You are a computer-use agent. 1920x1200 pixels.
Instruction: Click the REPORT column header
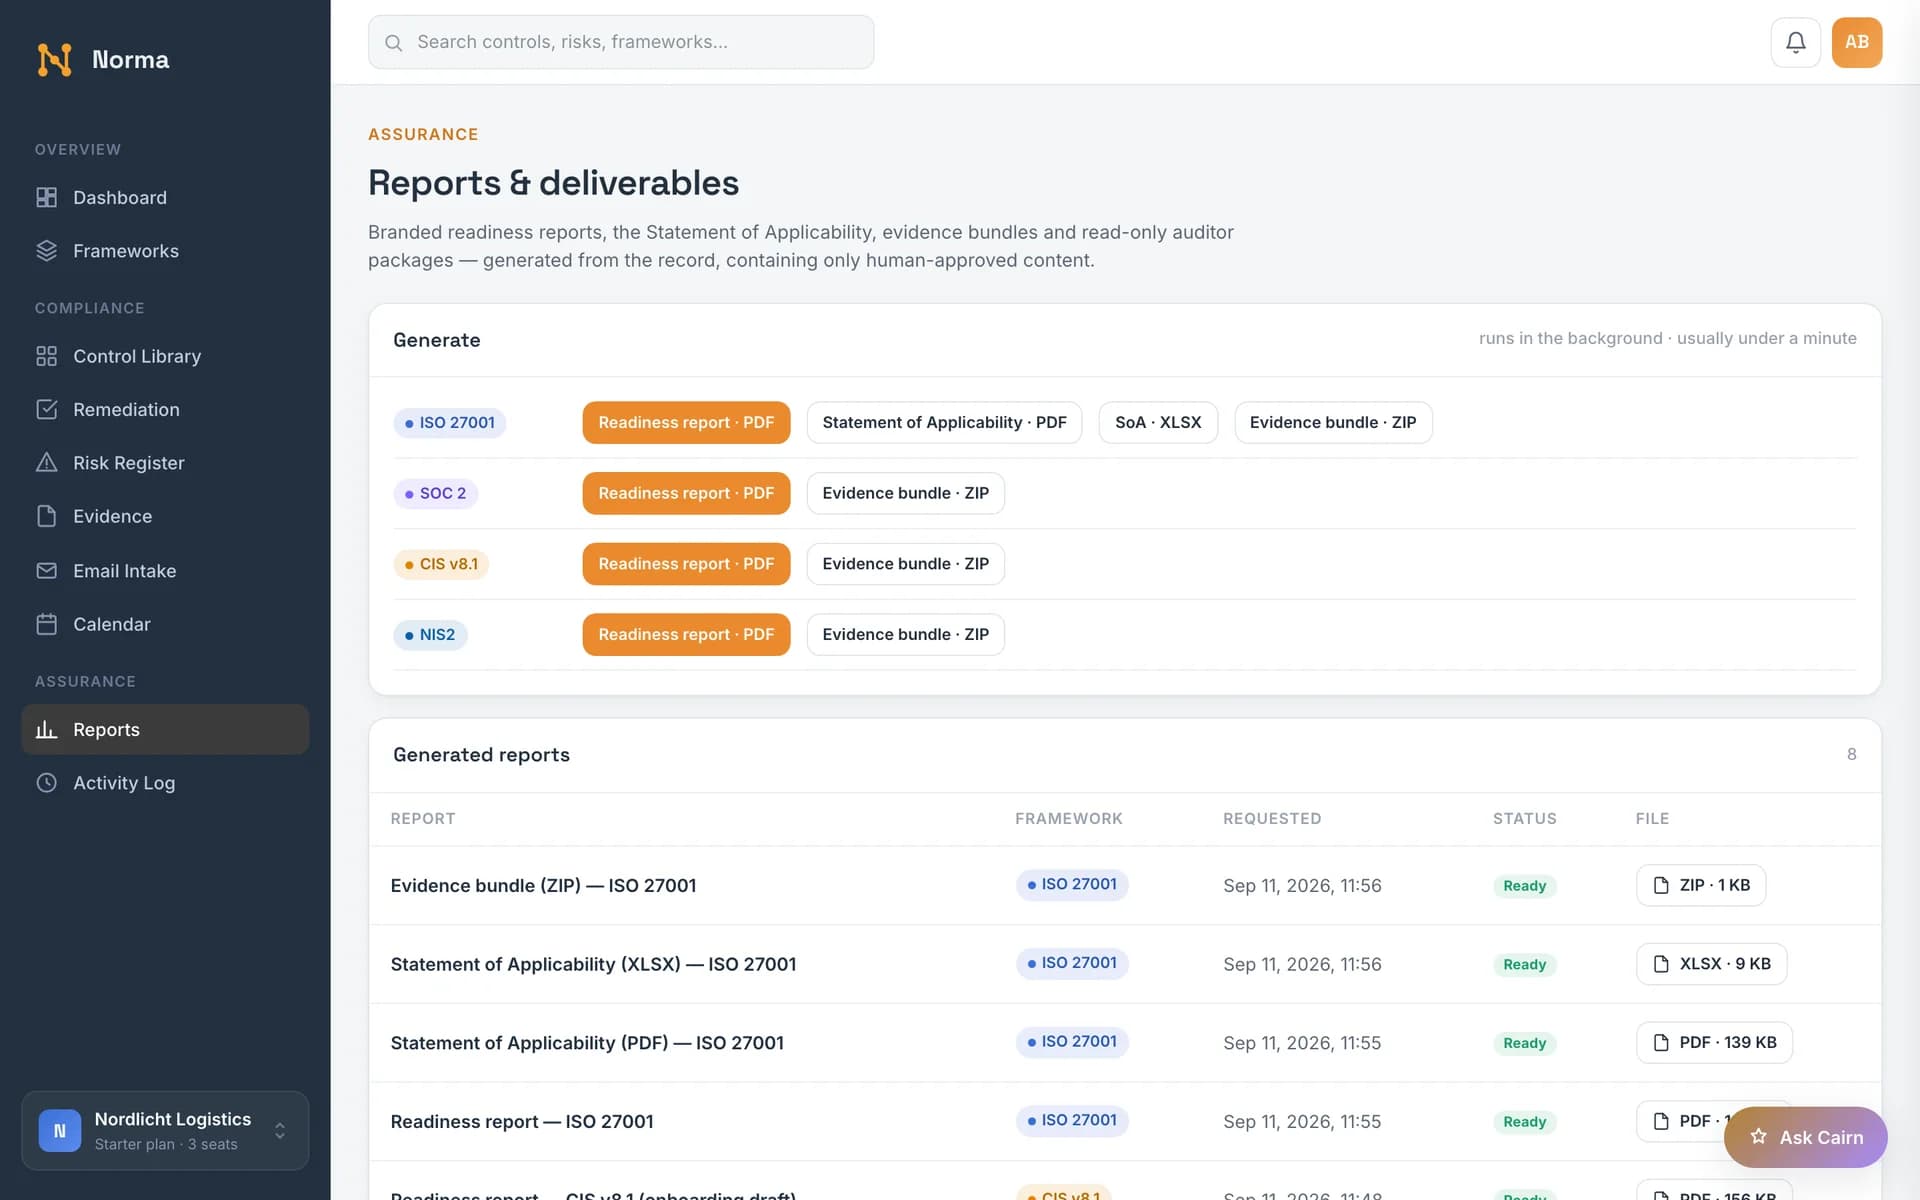point(423,819)
